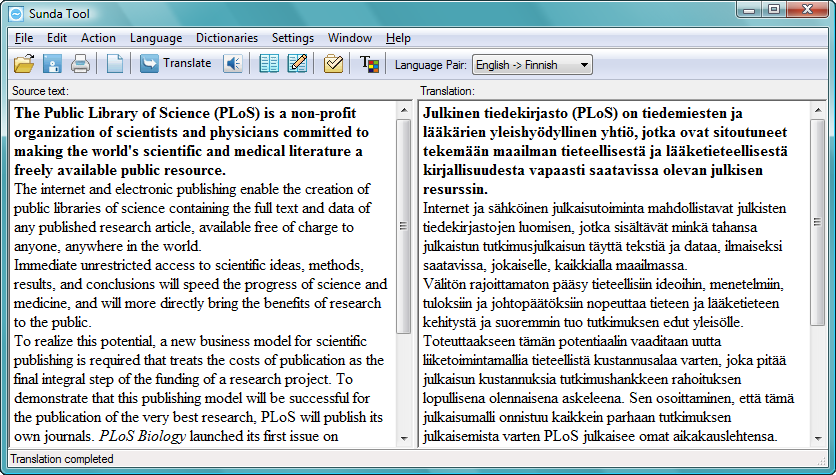This screenshot has height=475, width=836.
Task: Open the Help menu
Action: click(x=398, y=38)
